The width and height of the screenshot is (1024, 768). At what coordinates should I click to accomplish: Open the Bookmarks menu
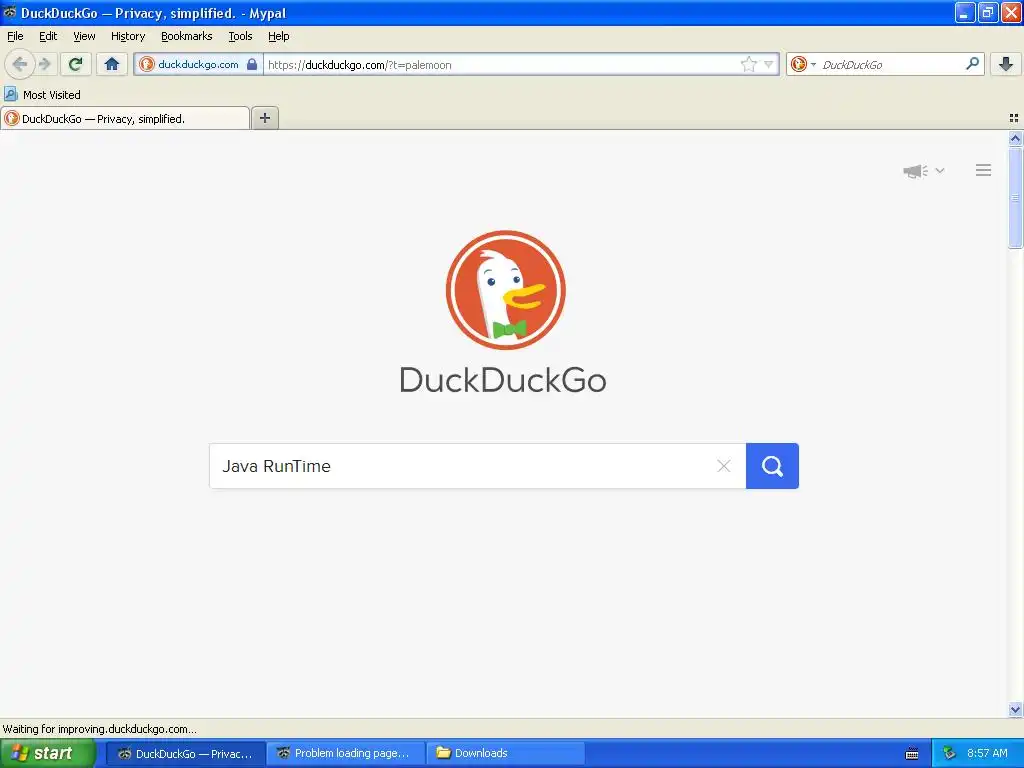pyautogui.click(x=187, y=37)
